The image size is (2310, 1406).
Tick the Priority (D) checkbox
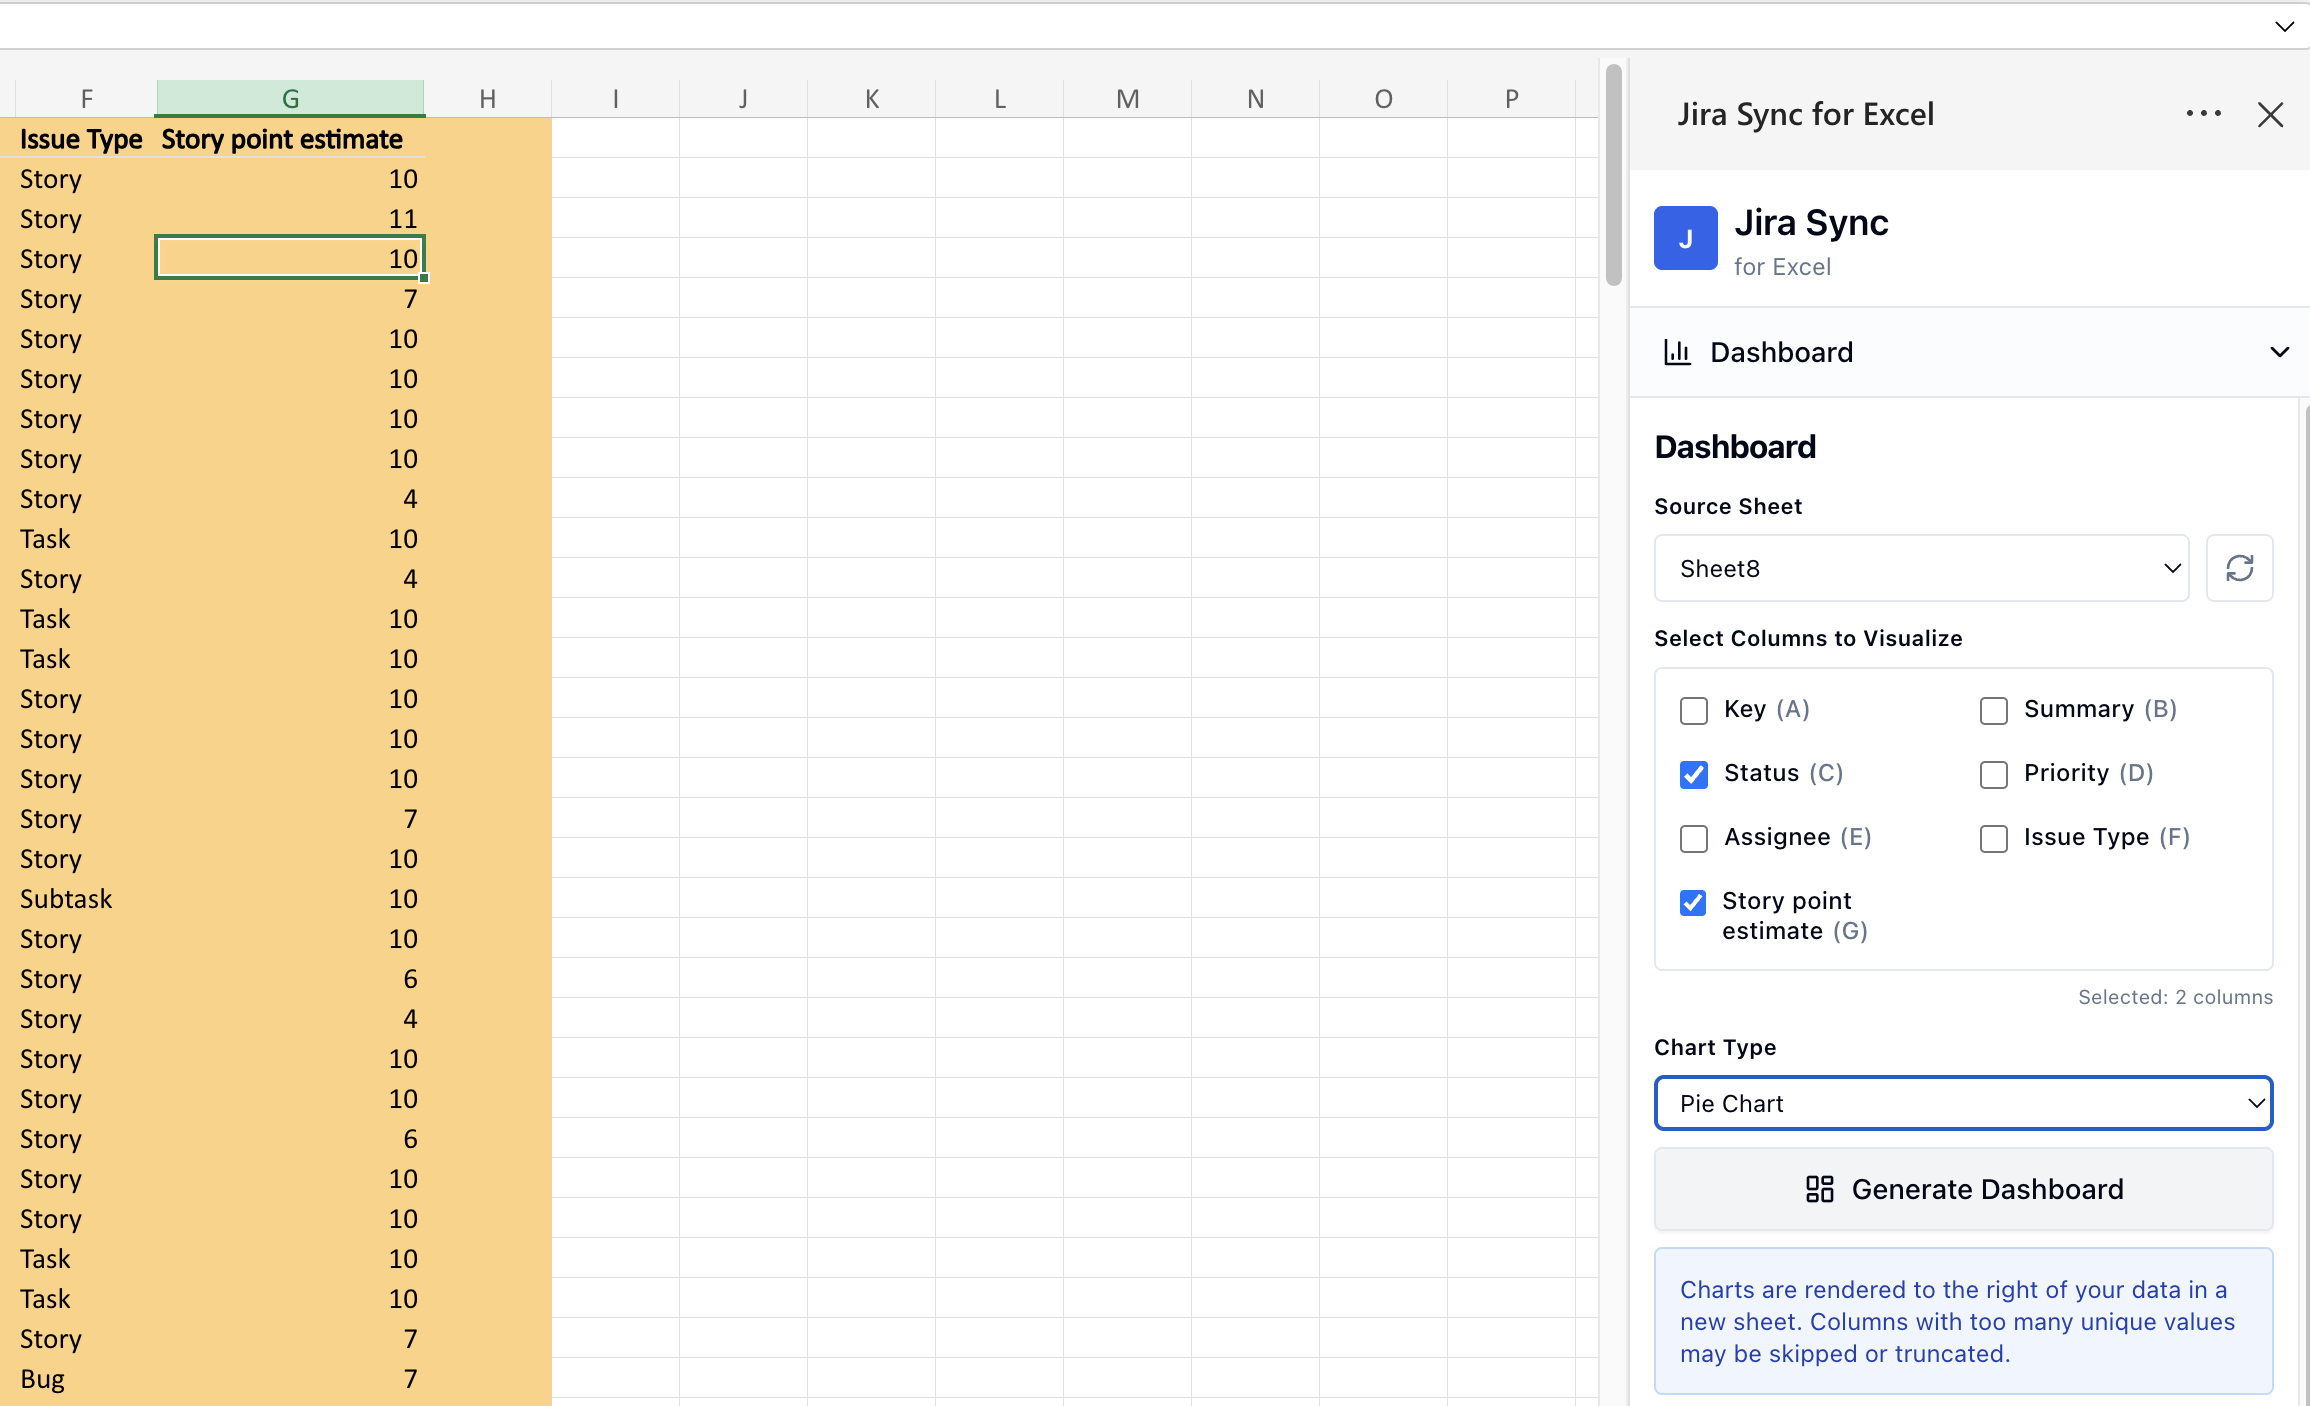tap(1994, 774)
